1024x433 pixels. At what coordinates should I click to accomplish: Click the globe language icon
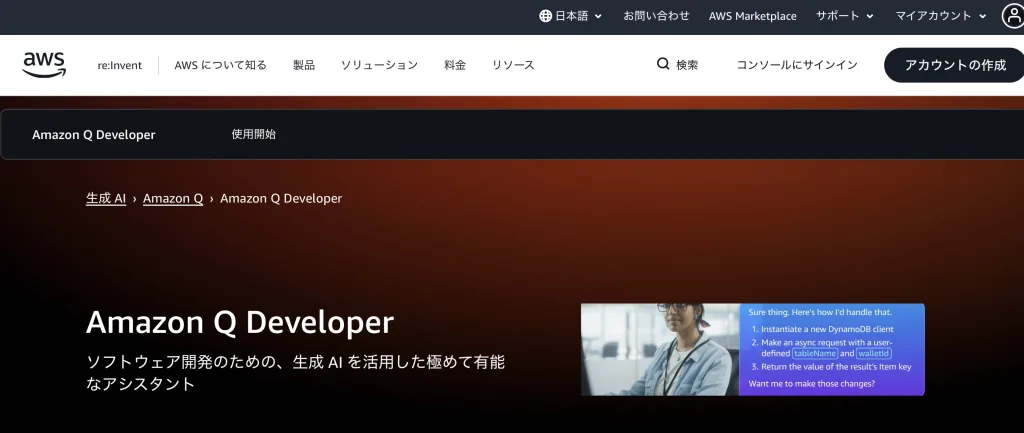click(545, 16)
